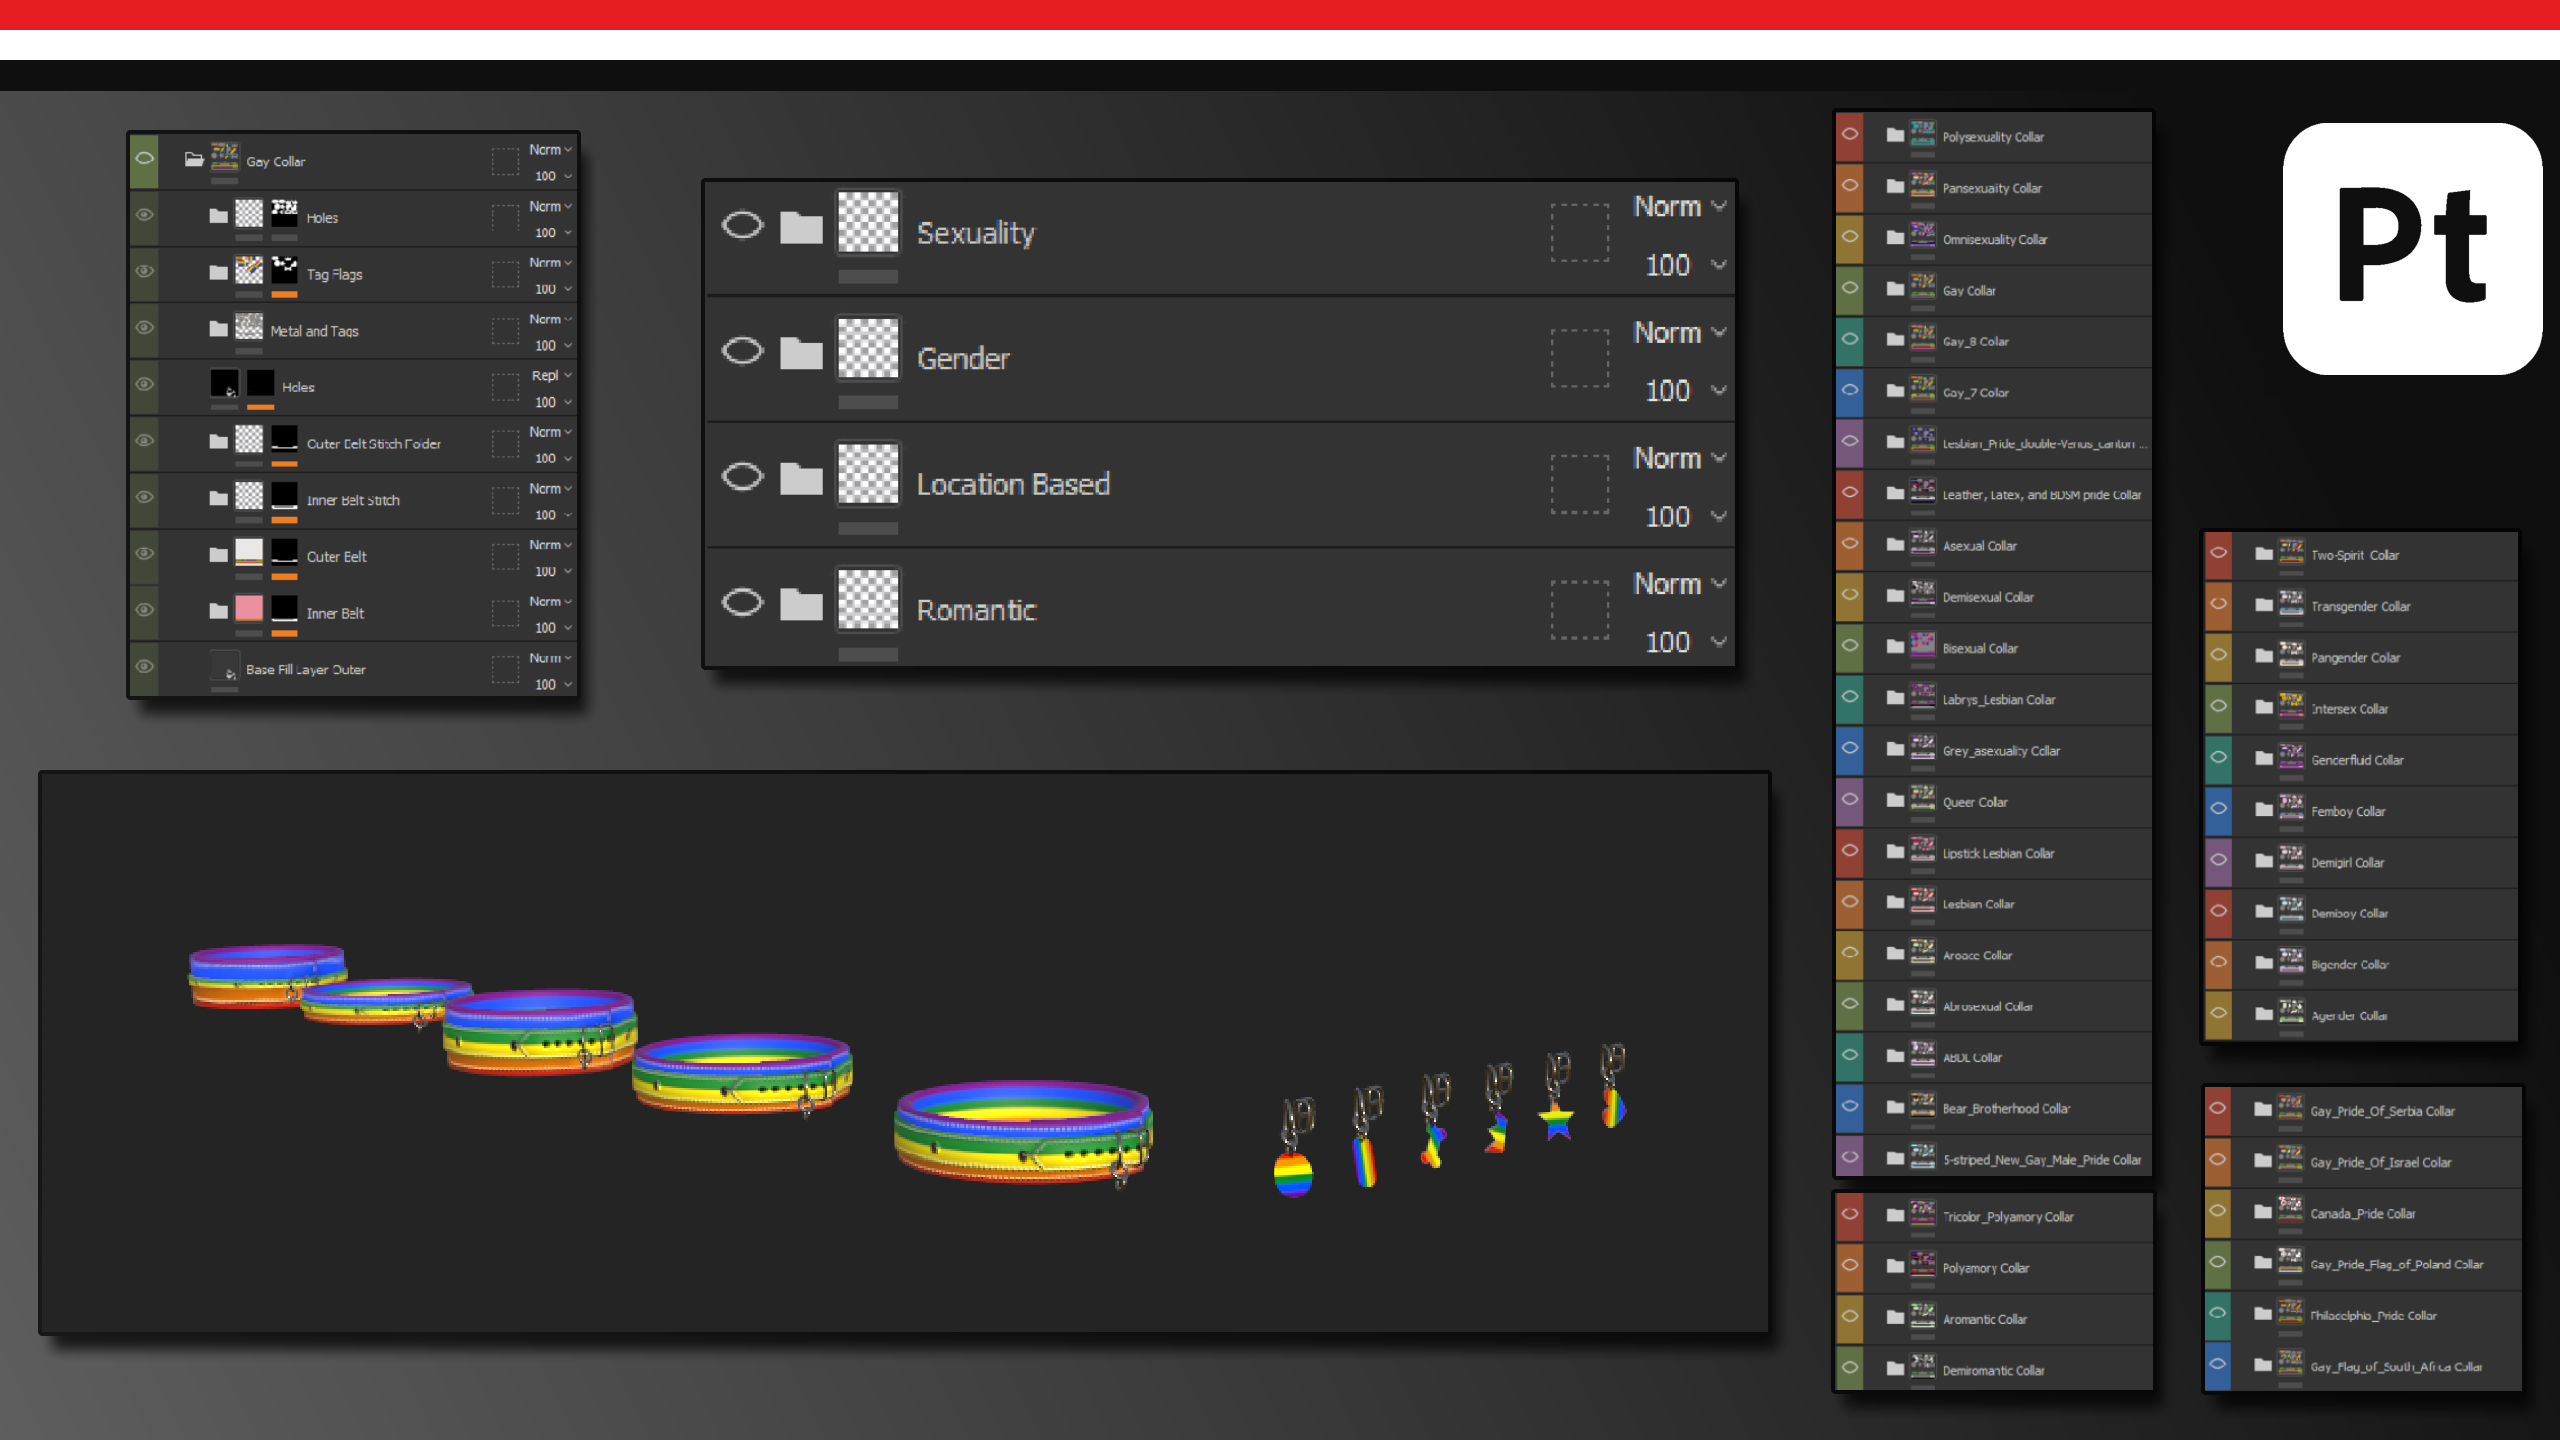Click the rainbow star pendant in viewport
This screenshot has width=2560, height=1440.
(1557, 1121)
